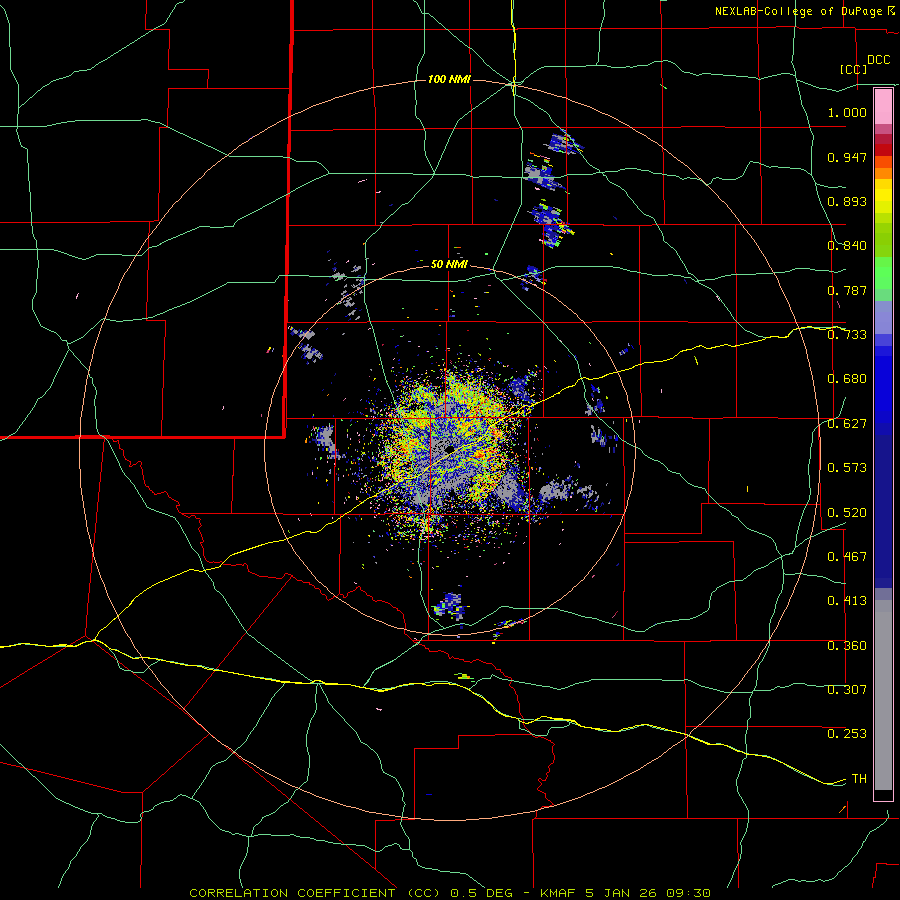
Task: Click the 0.467 value on the color scale
Action: pyautogui.click(x=847, y=557)
